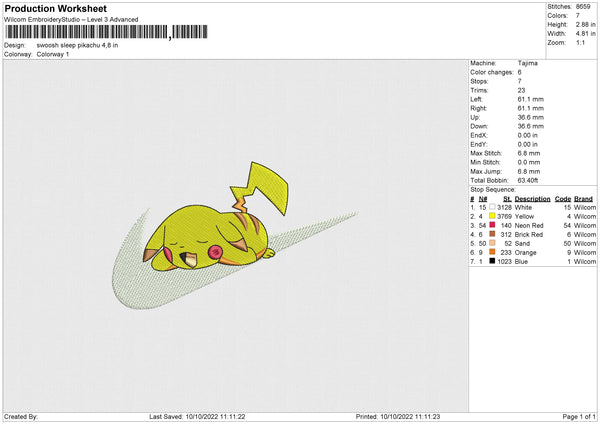Click the 'Stop Sequence:' heading
Screen dimensions: 600x424
coord(493,189)
